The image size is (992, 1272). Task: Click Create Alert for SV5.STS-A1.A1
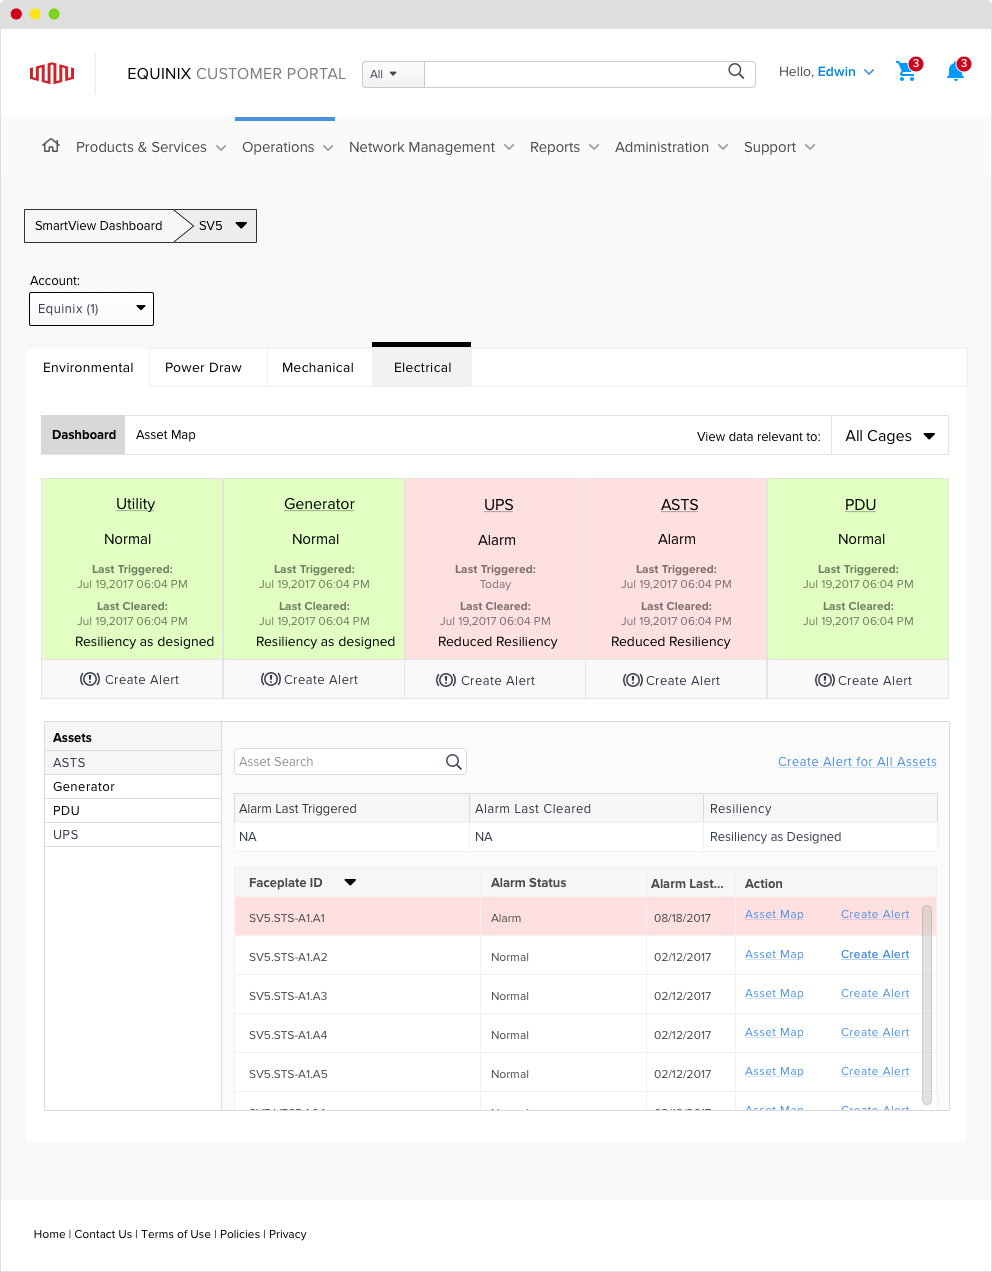(875, 914)
